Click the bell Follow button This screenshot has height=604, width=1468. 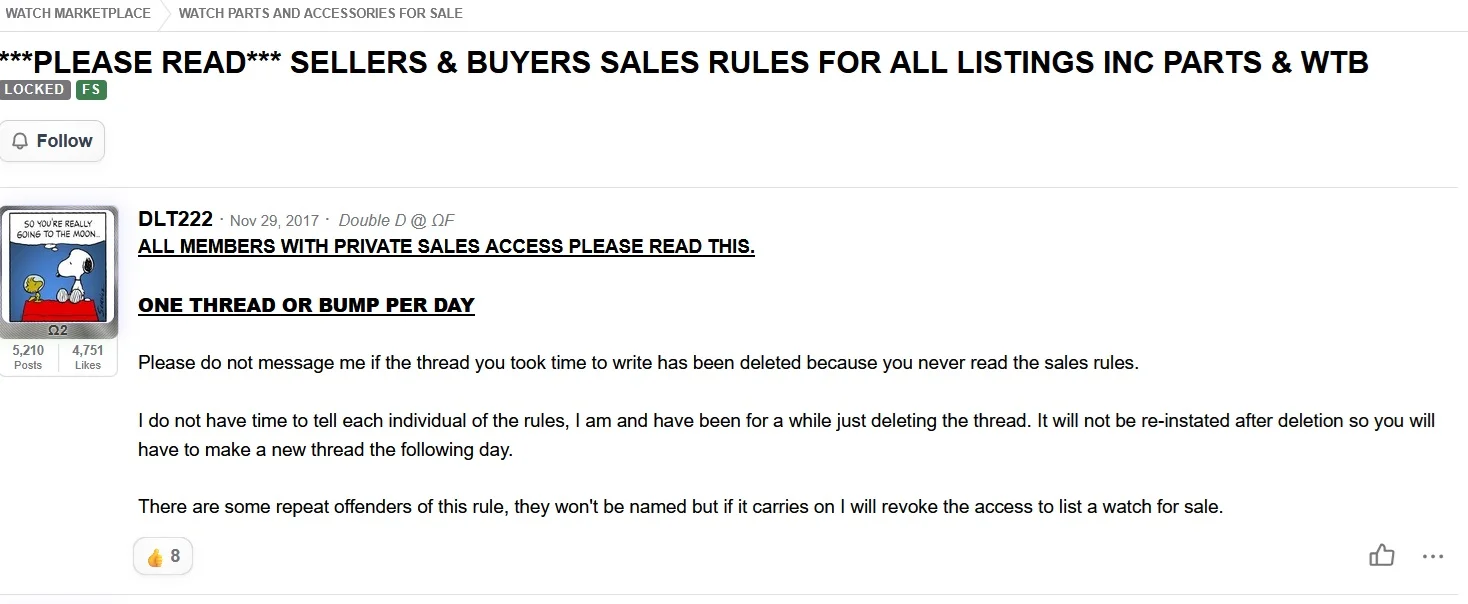52,141
